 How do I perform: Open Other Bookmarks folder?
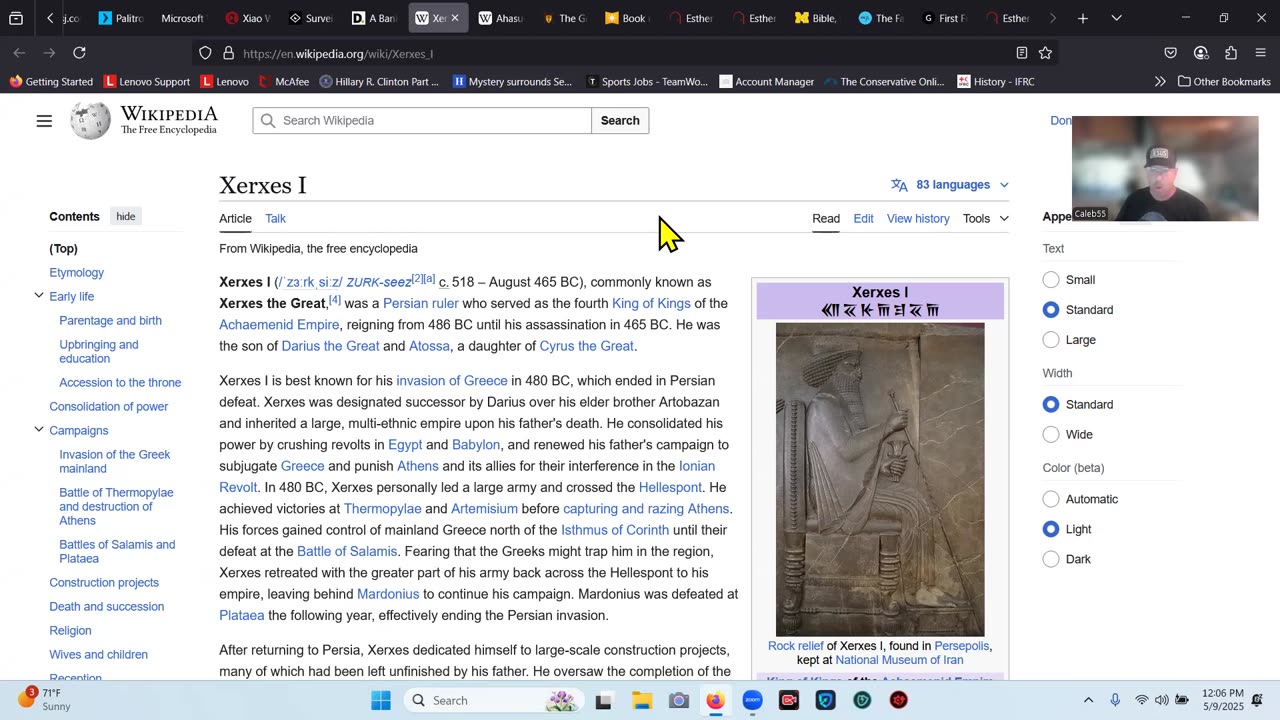[x=1224, y=82]
